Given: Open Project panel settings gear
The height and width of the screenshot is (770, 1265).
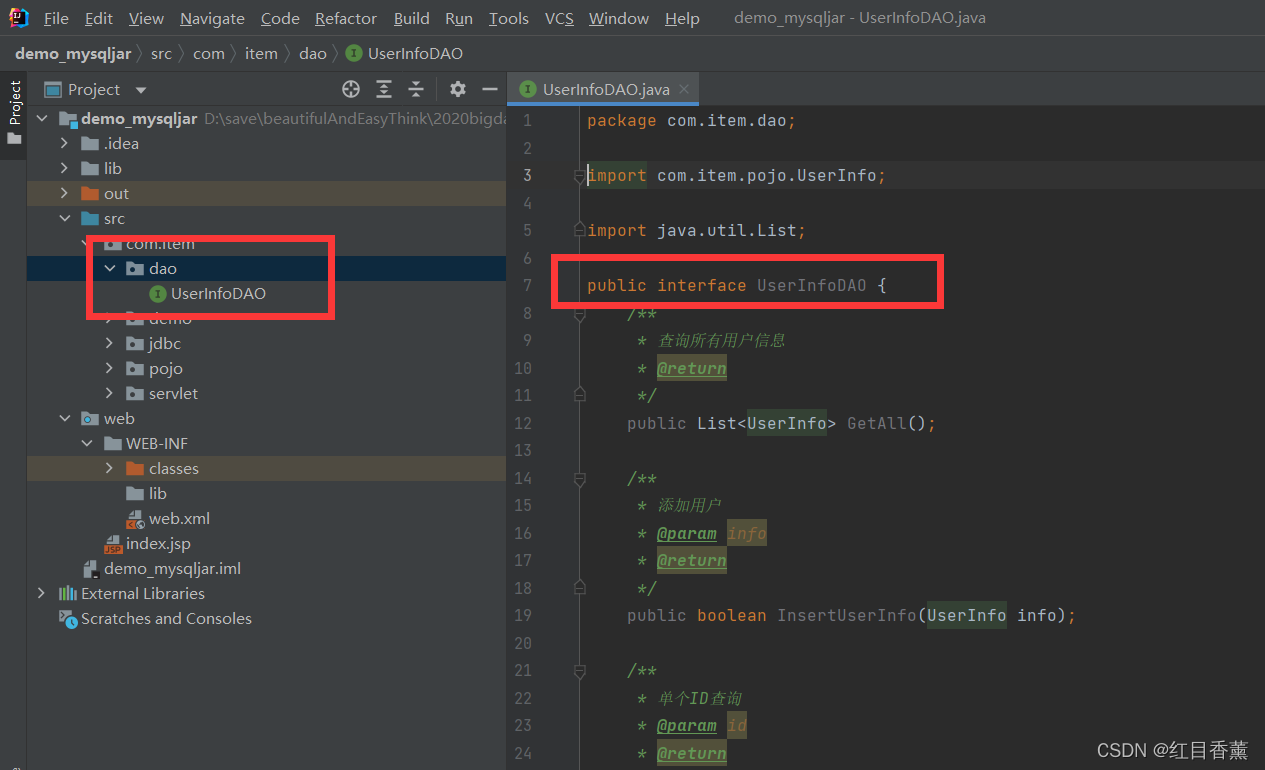Looking at the screenshot, I should click(x=458, y=89).
